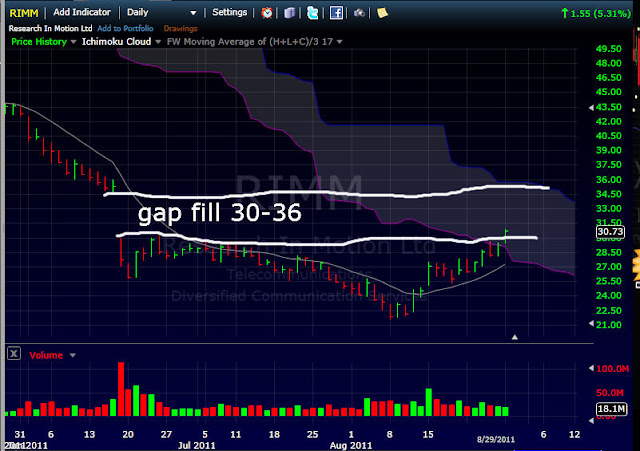640x451 pixels.
Task: Click the white triangle marker above Volume panel
Action: [x=515, y=337]
